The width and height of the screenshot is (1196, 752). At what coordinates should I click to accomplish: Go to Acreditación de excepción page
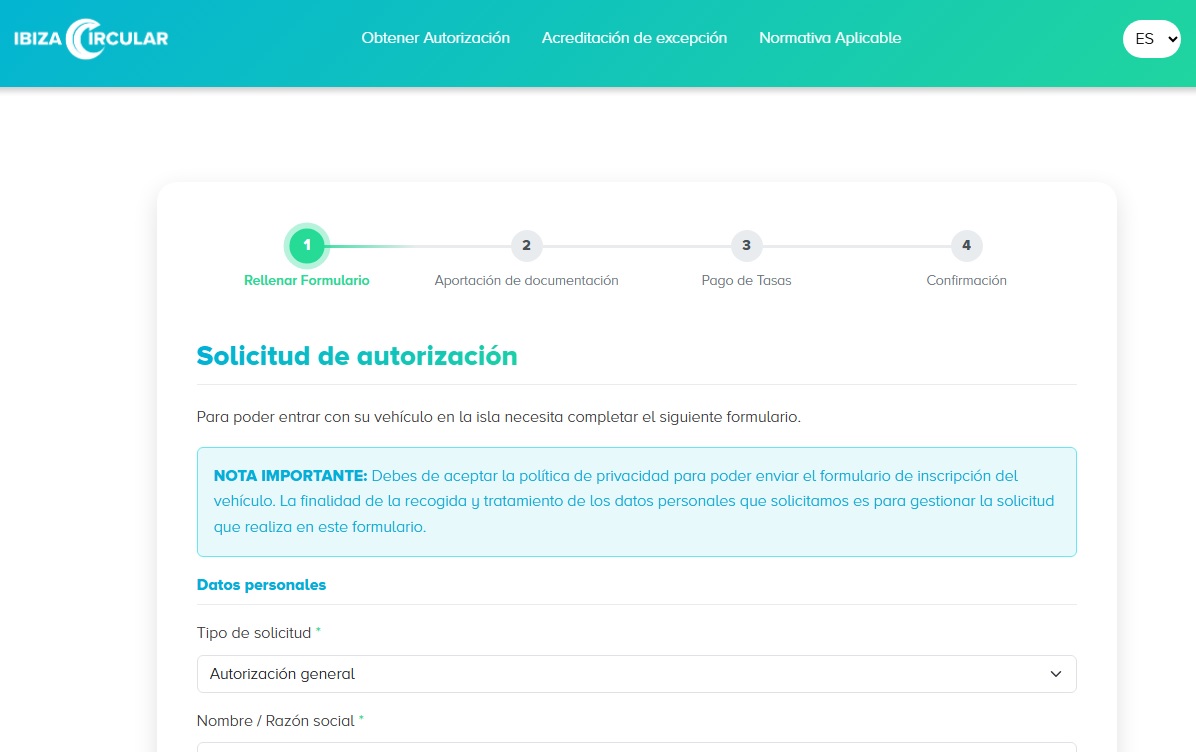(634, 38)
